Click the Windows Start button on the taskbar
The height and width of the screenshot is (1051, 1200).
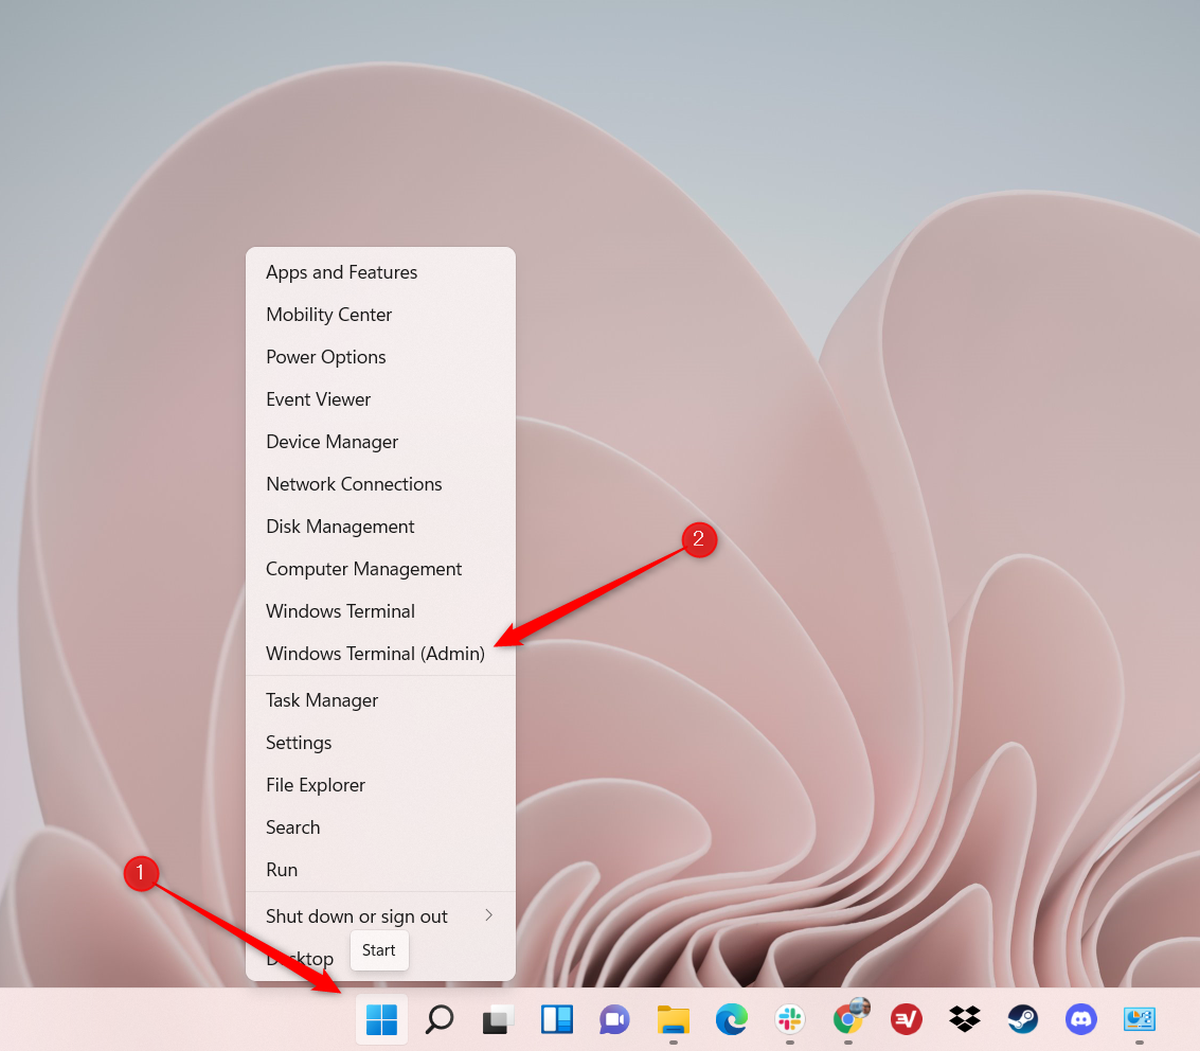(382, 1020)
